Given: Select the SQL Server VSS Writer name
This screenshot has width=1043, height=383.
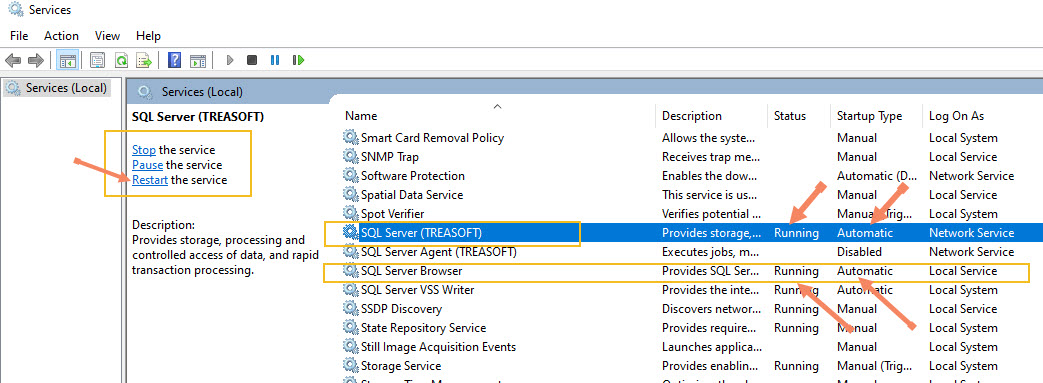Looking at the screenshot, I should point(417,290).
